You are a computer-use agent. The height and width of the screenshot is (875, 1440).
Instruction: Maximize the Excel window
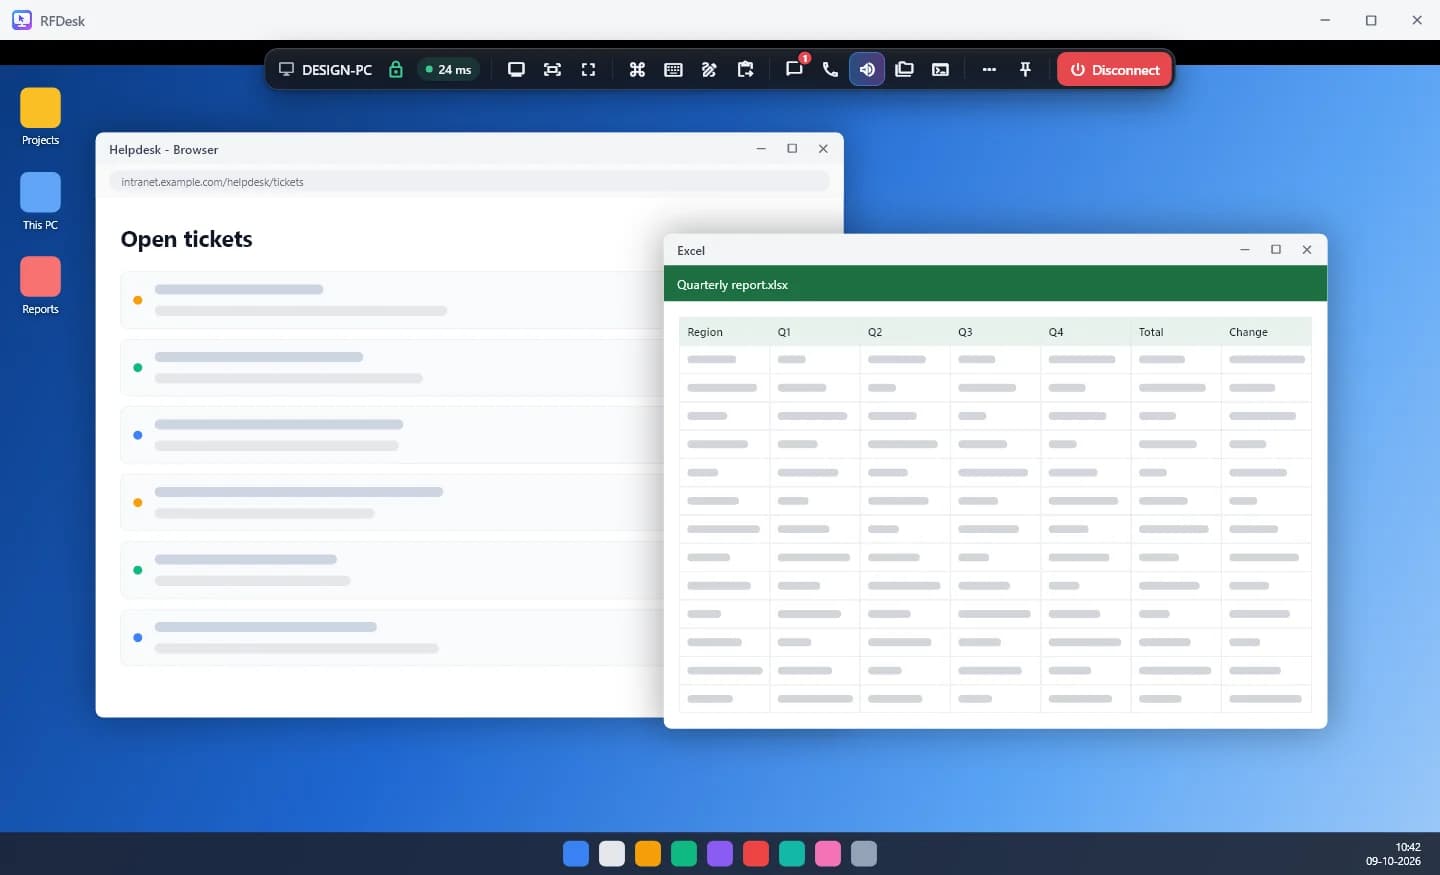tap(1276, 250)
